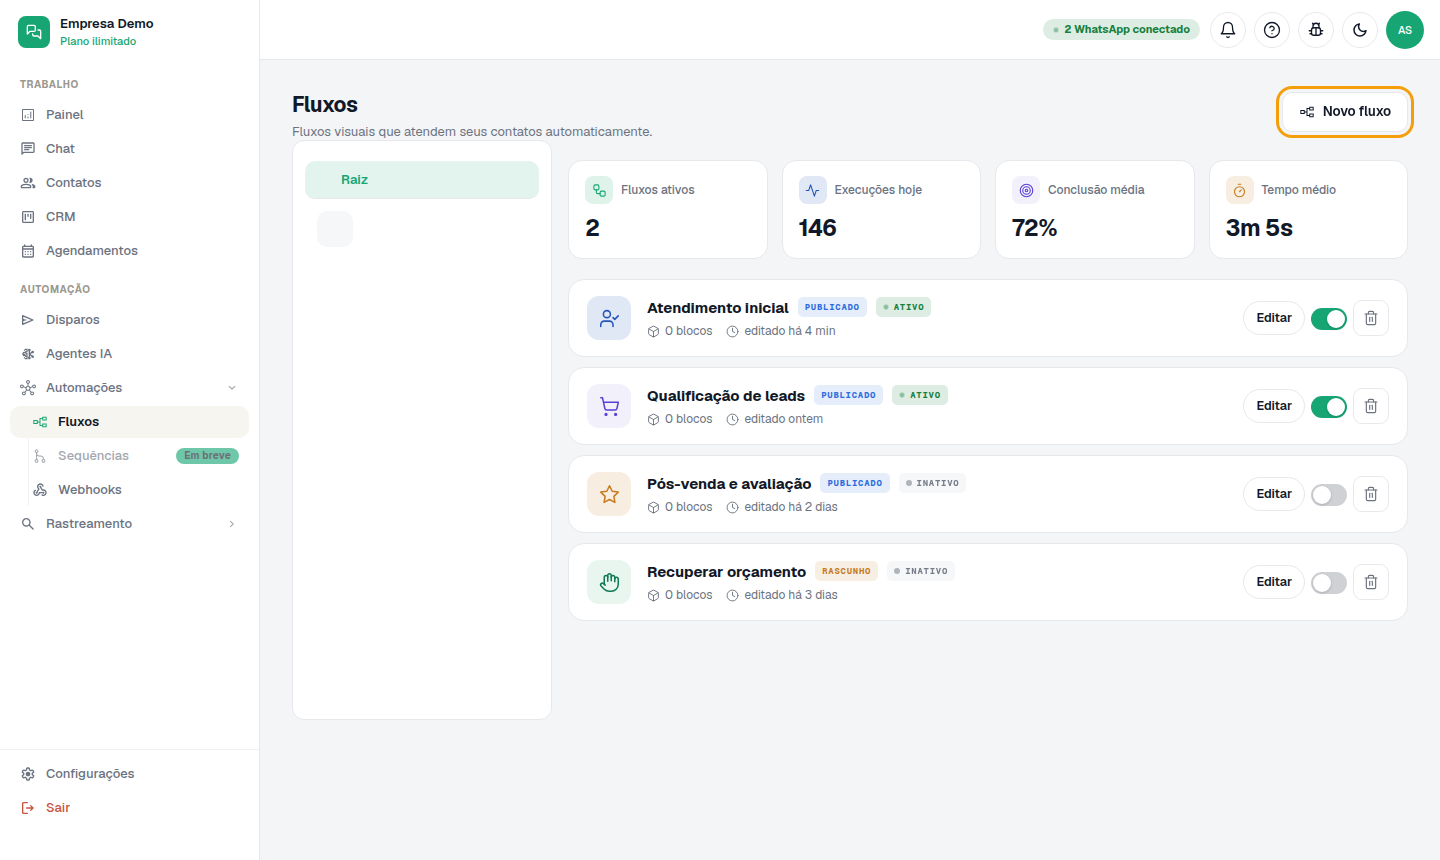Click the Conclusão média target icon
This screenshot has width=1440, height=860.
pos(1026,190)
